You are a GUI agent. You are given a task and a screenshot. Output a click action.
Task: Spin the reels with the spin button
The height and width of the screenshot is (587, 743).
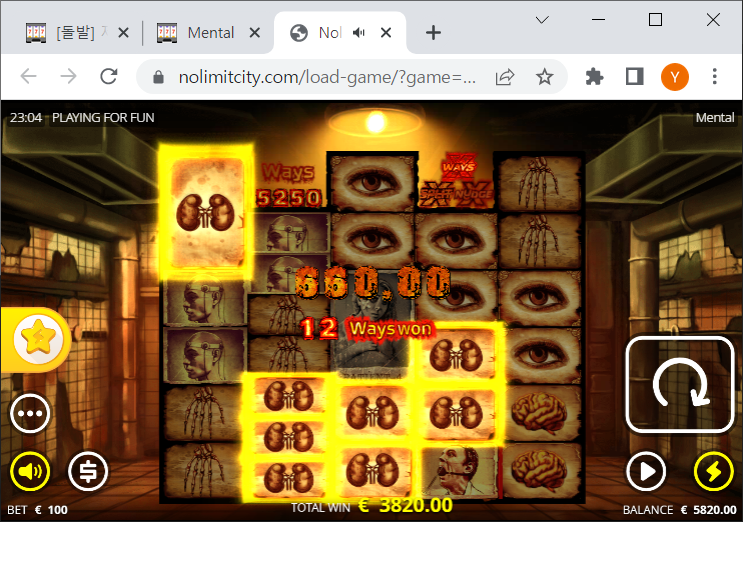coord(680,384)
